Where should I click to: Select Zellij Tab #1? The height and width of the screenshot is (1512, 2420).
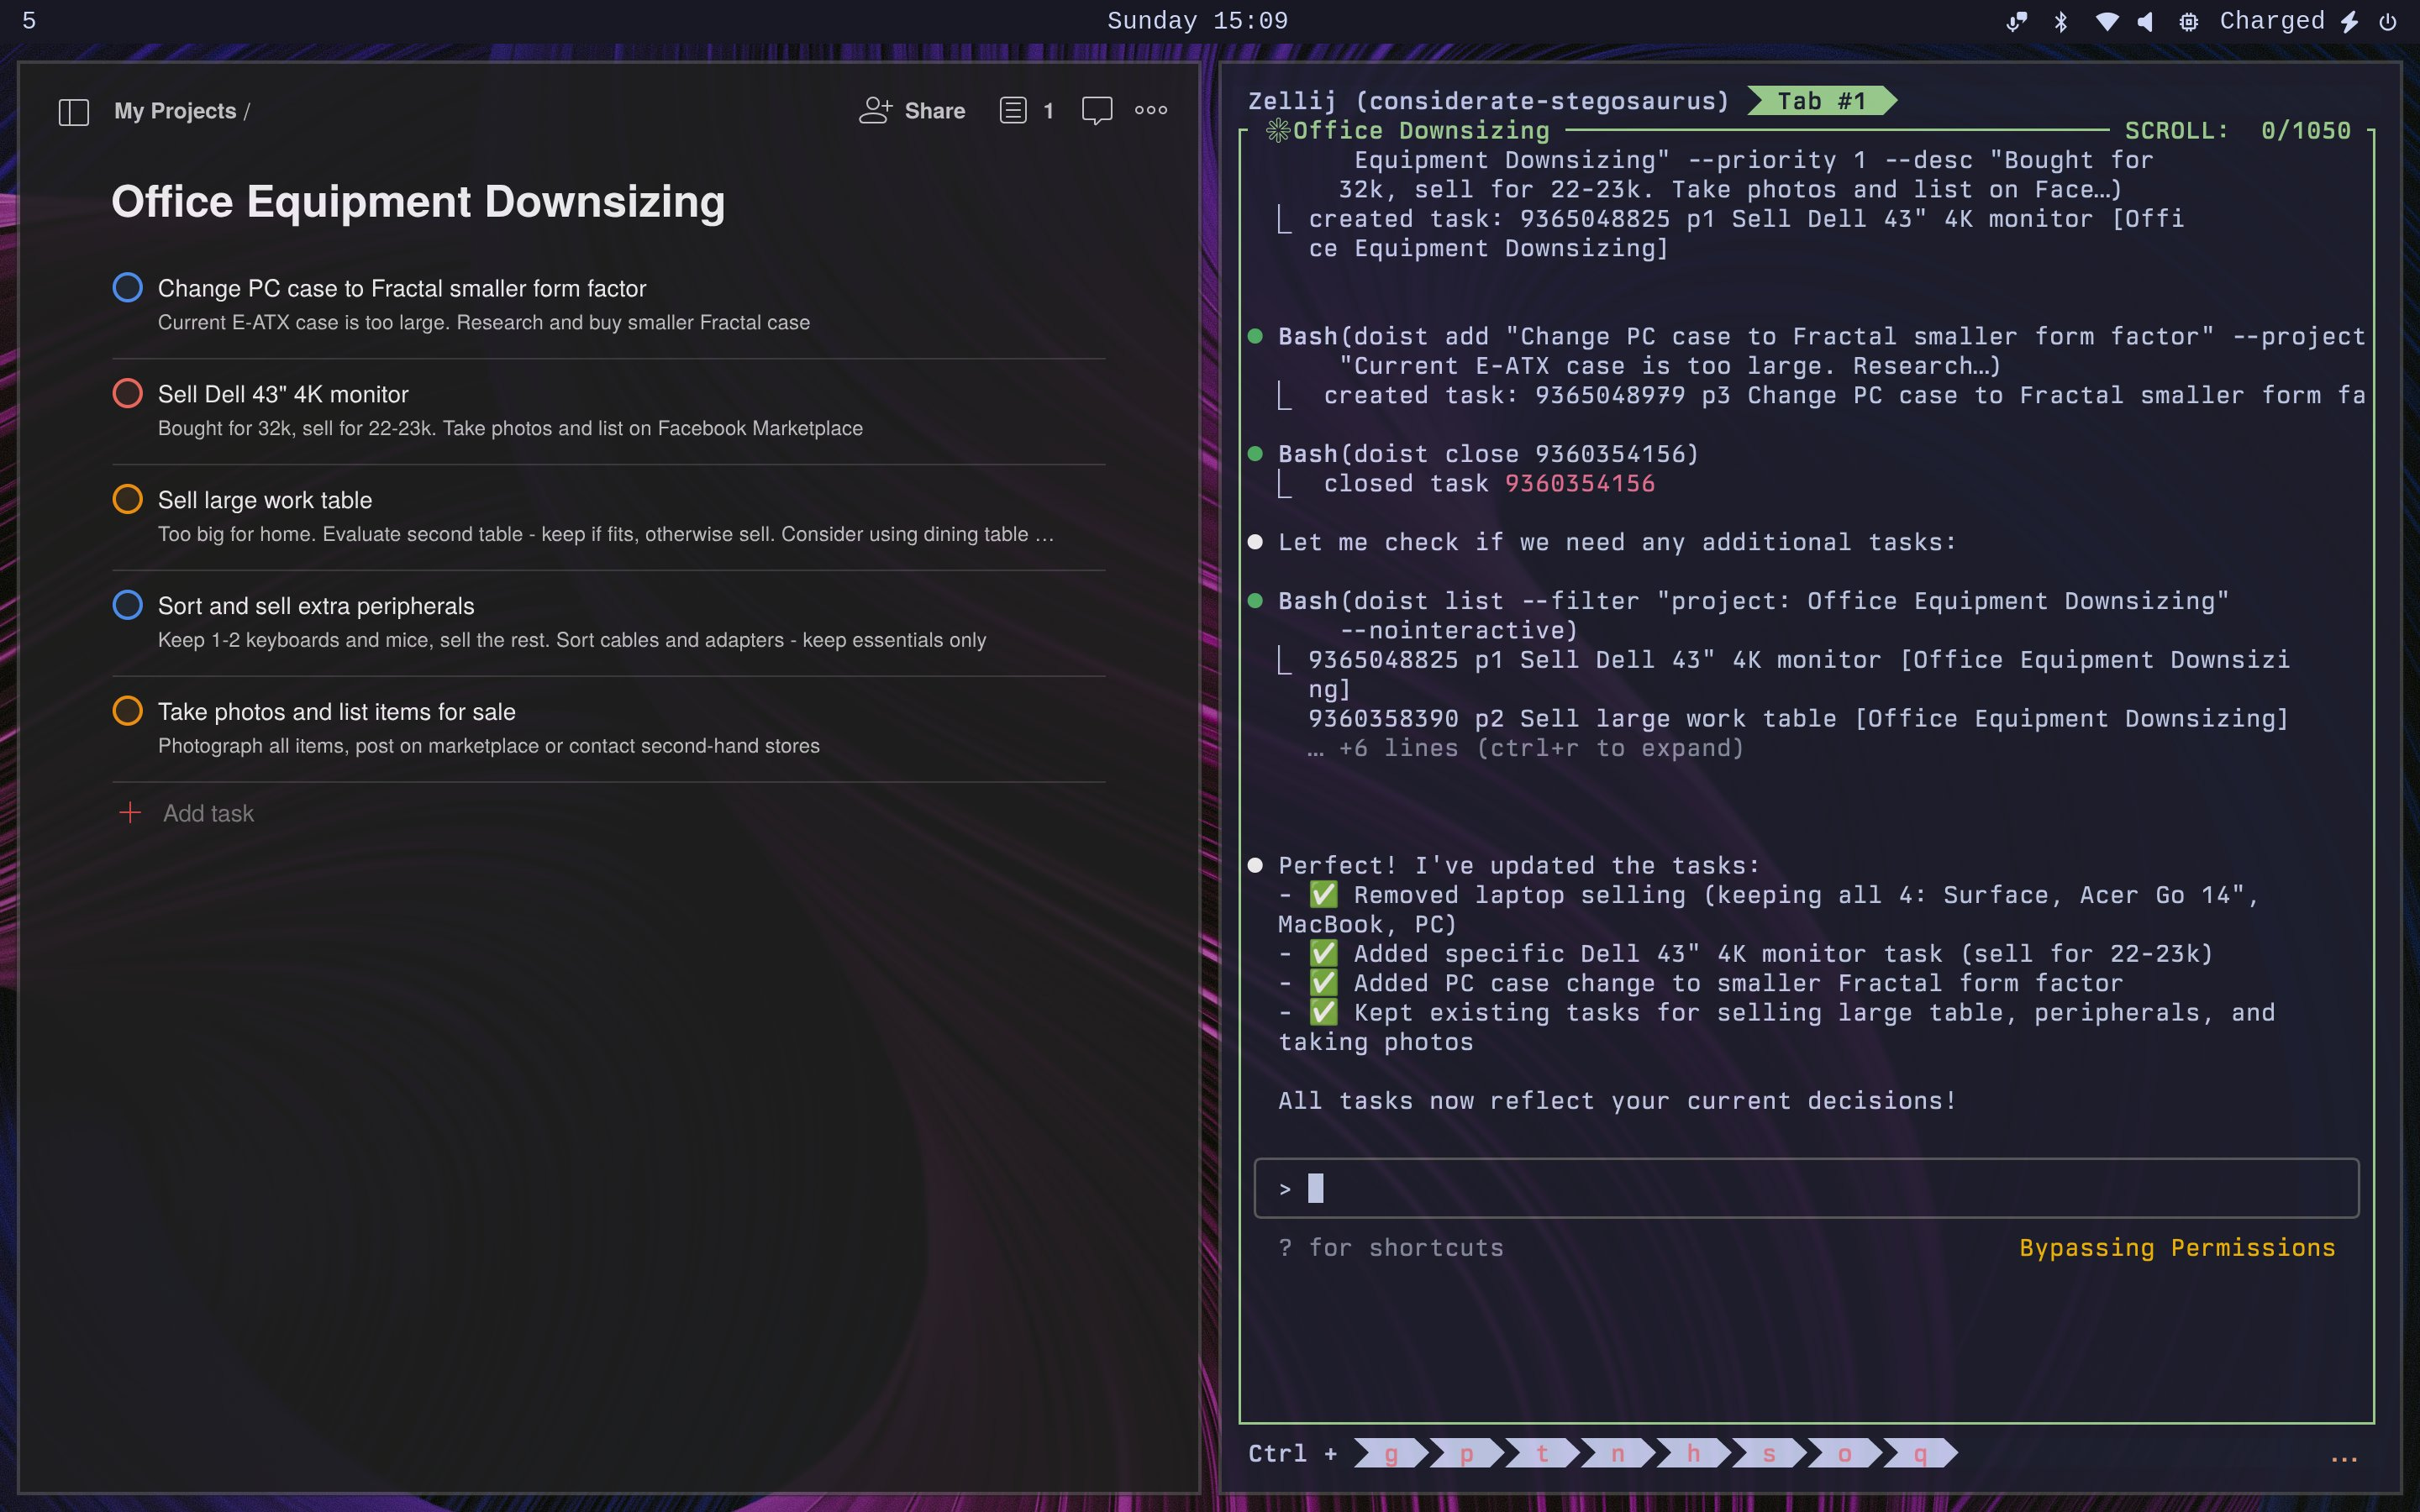(1821, 101)
